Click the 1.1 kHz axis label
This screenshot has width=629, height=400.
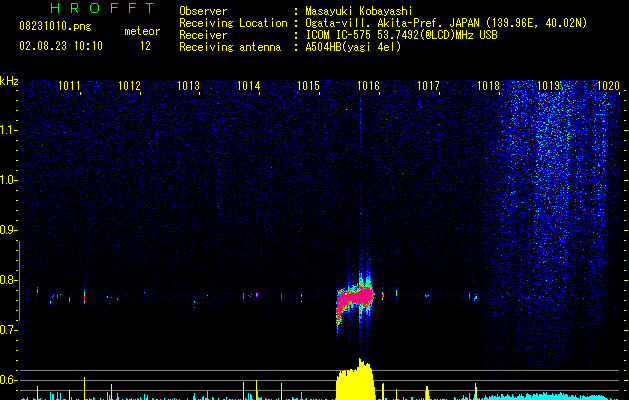(9, 130)
